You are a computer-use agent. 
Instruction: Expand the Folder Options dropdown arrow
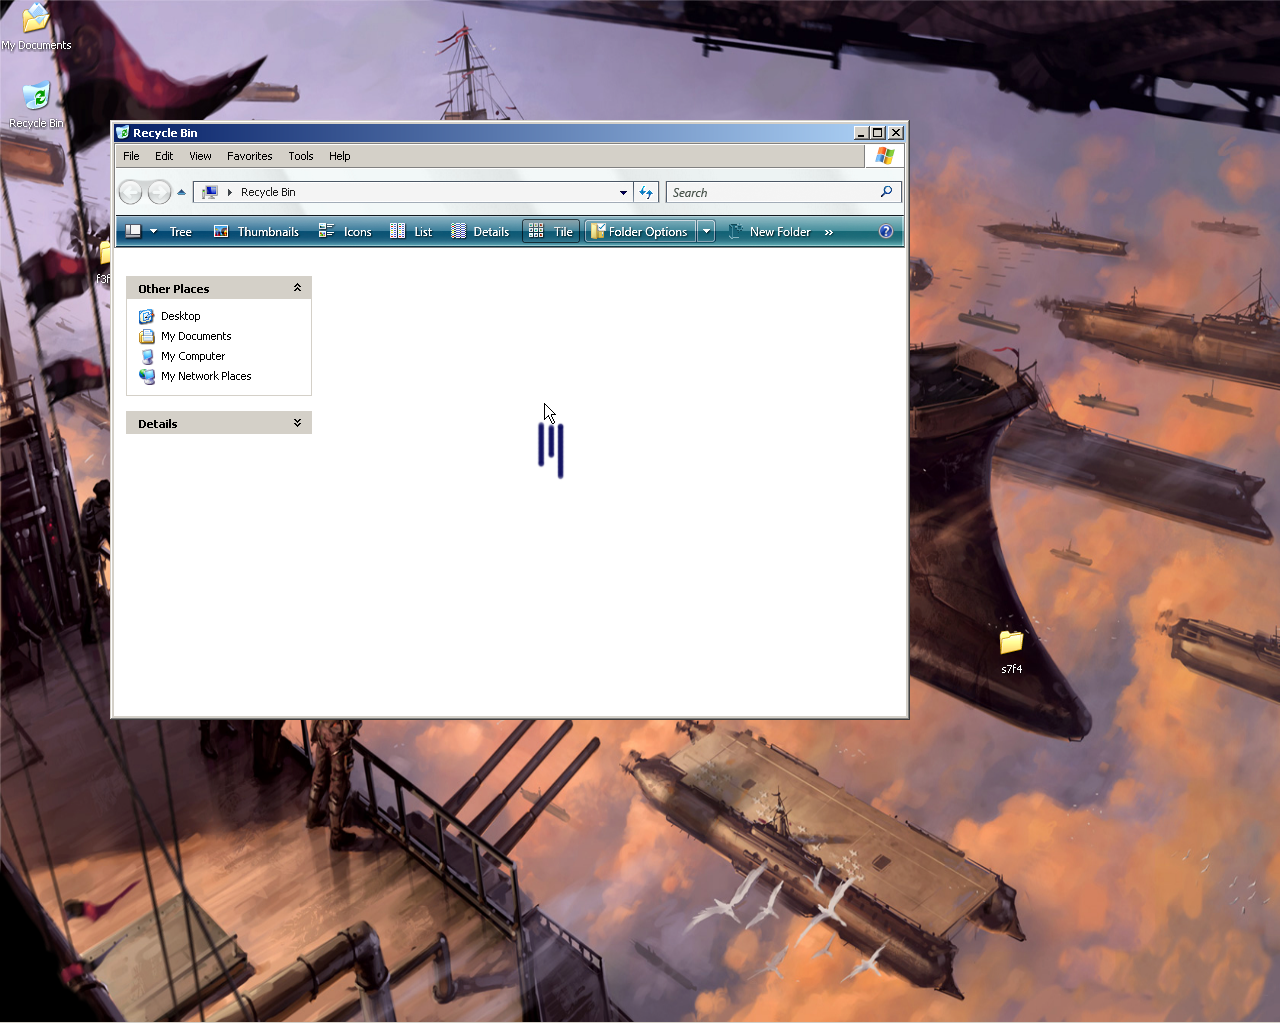(x=706, y=232)
